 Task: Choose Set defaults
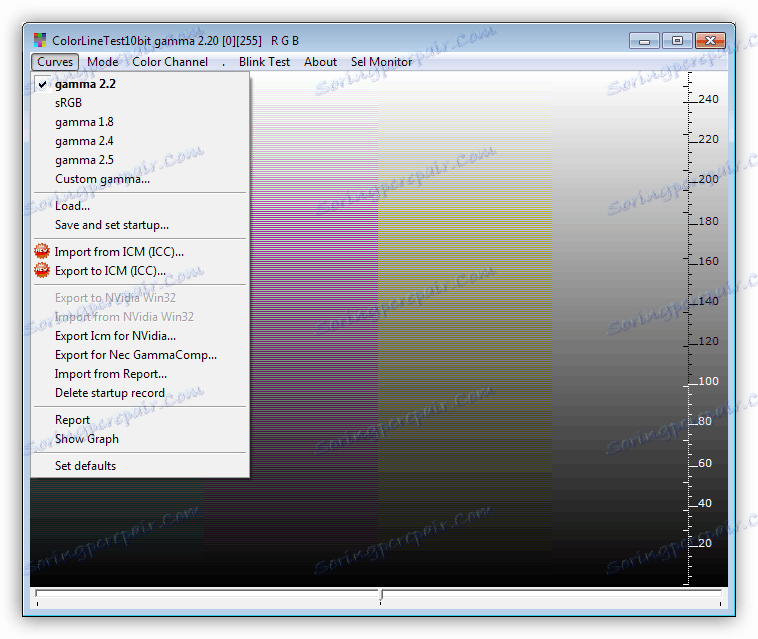[140, 466]
